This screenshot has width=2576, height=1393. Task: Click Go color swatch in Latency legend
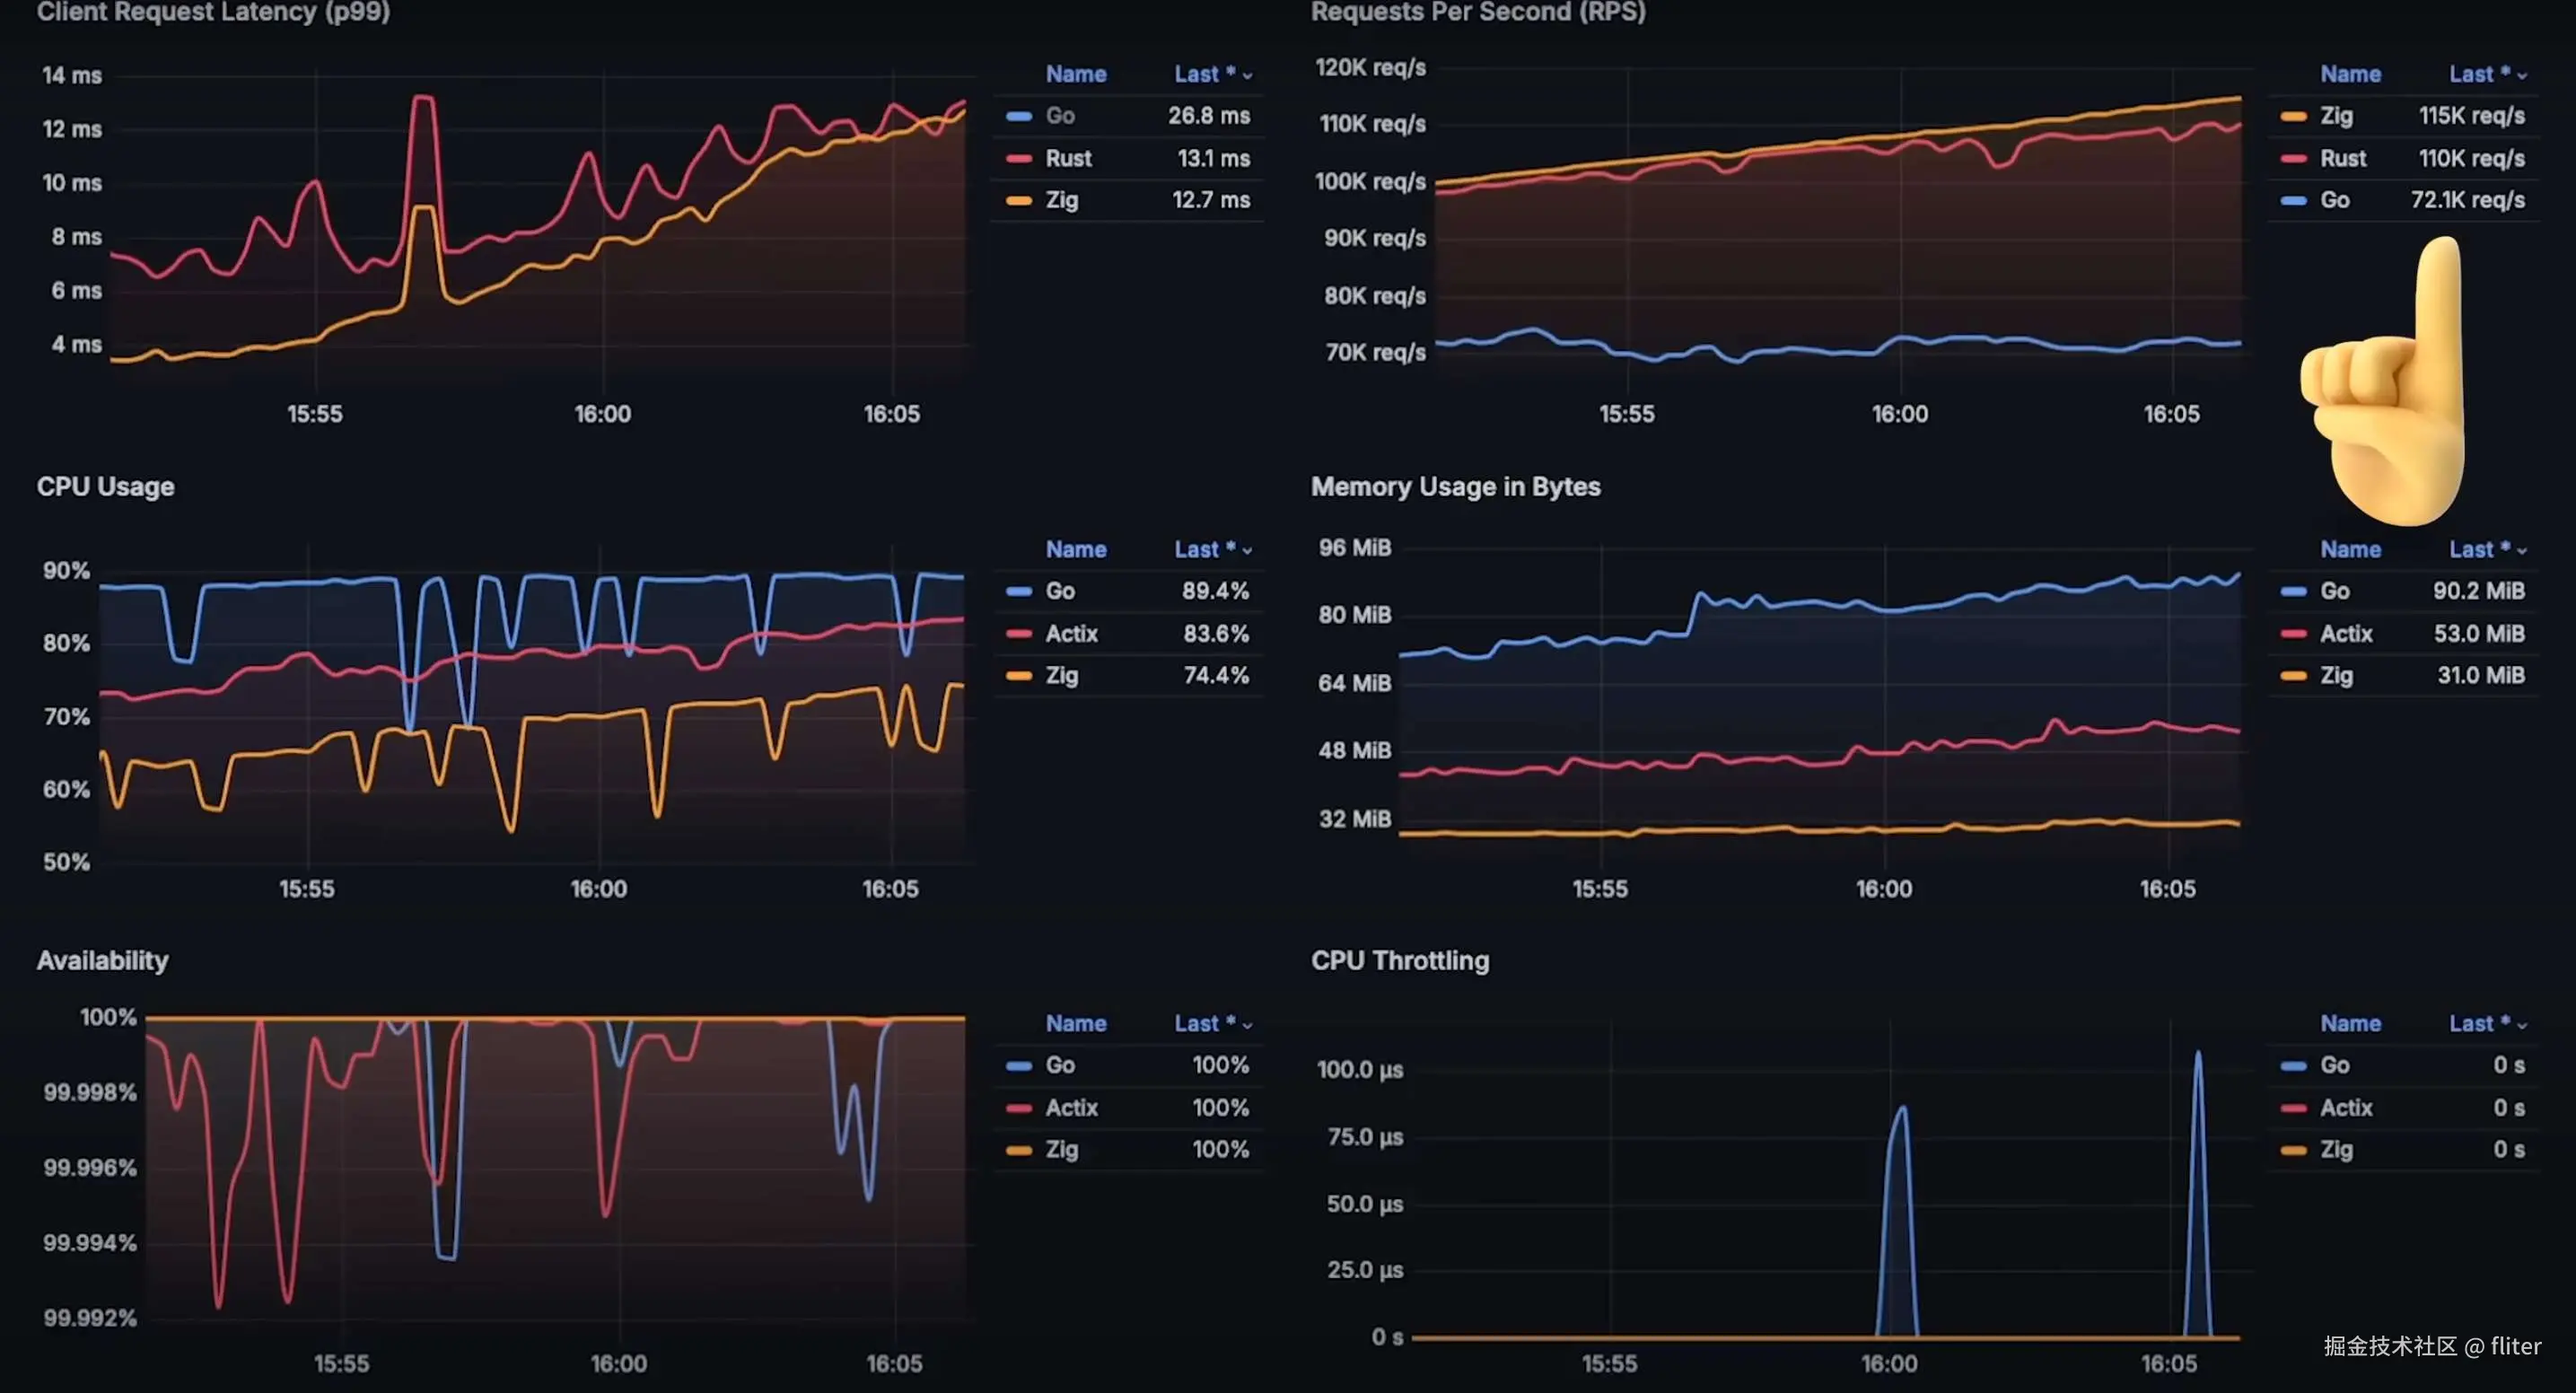[1018, 116]
